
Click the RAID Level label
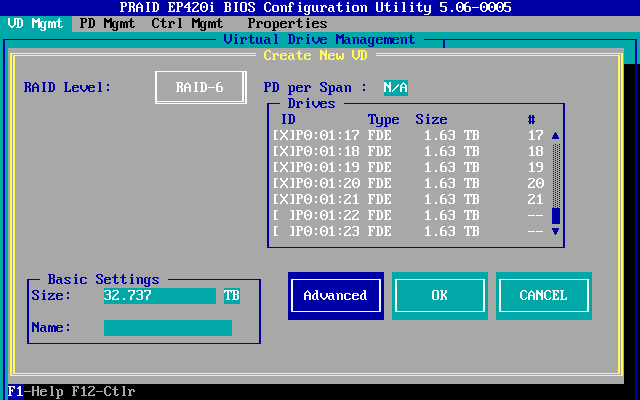tap(67, 87)
